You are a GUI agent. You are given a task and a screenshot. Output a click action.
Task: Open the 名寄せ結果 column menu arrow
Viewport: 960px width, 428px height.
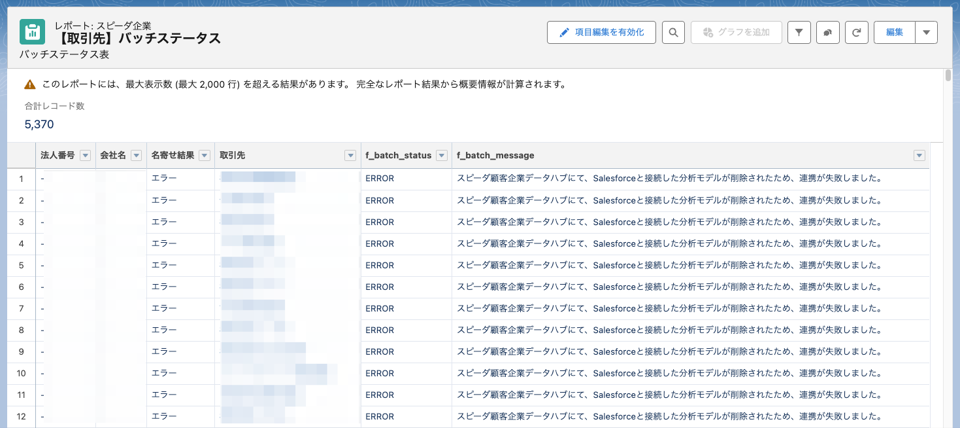[x=204, y=156]
